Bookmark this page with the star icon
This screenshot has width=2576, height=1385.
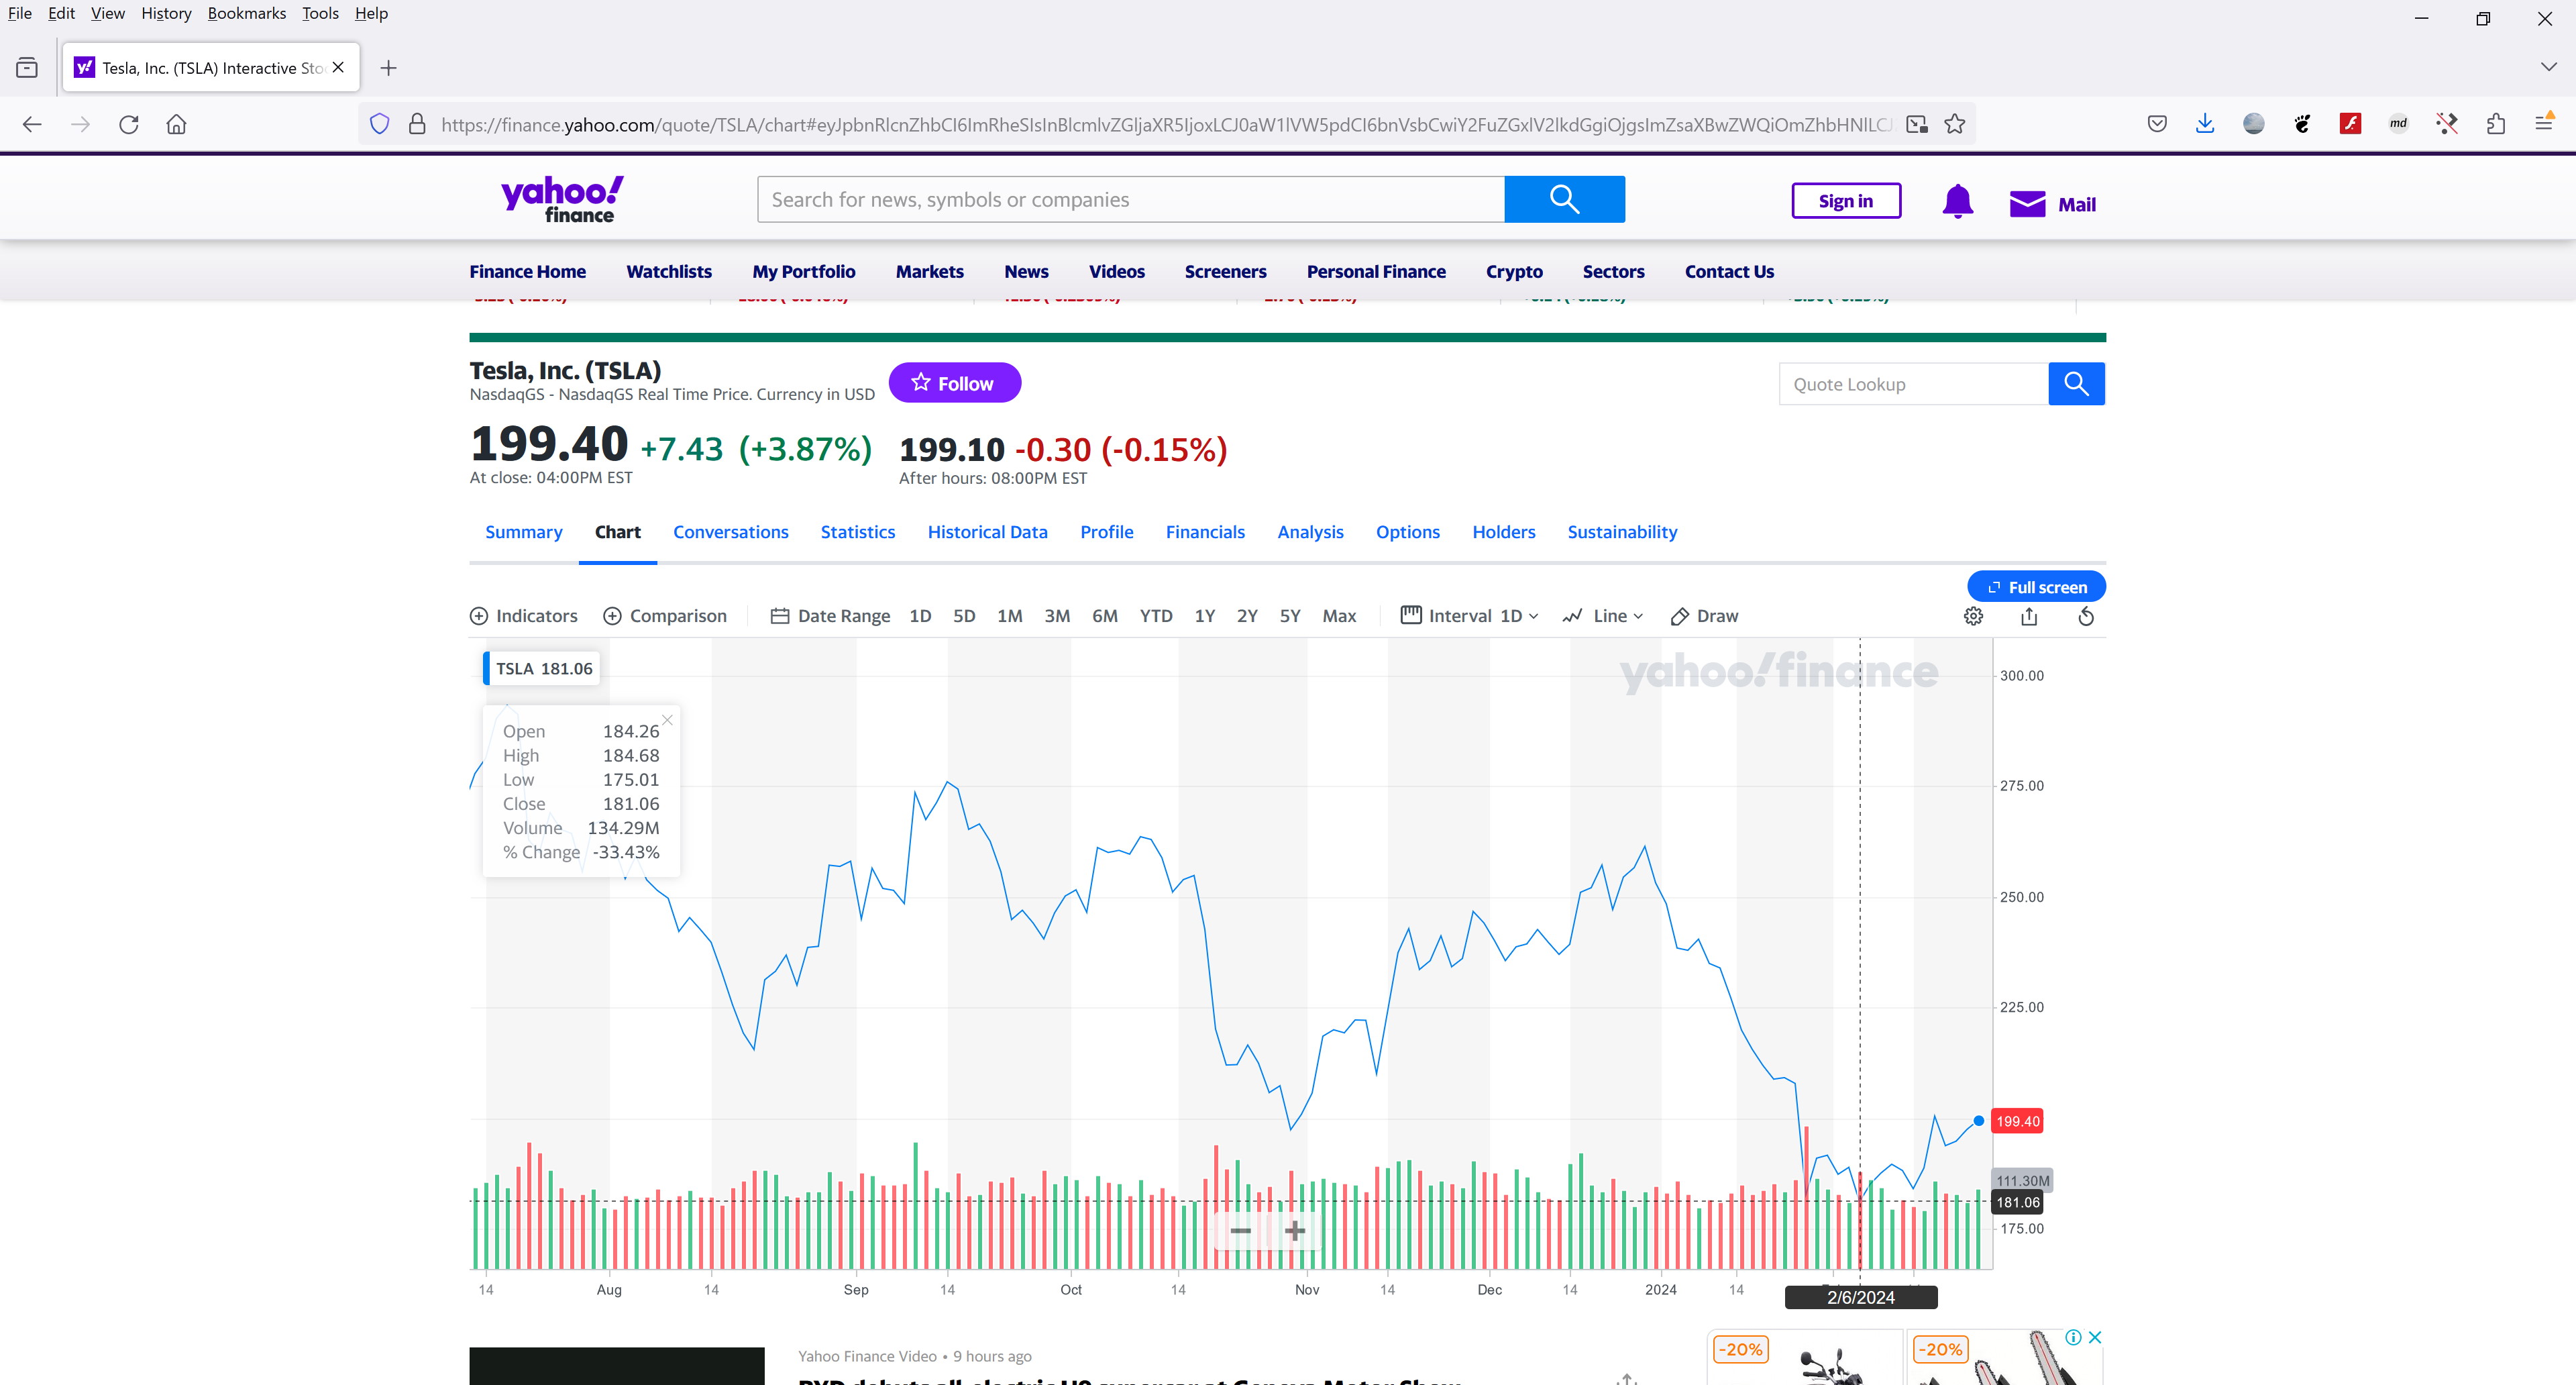coord(1954,124)
